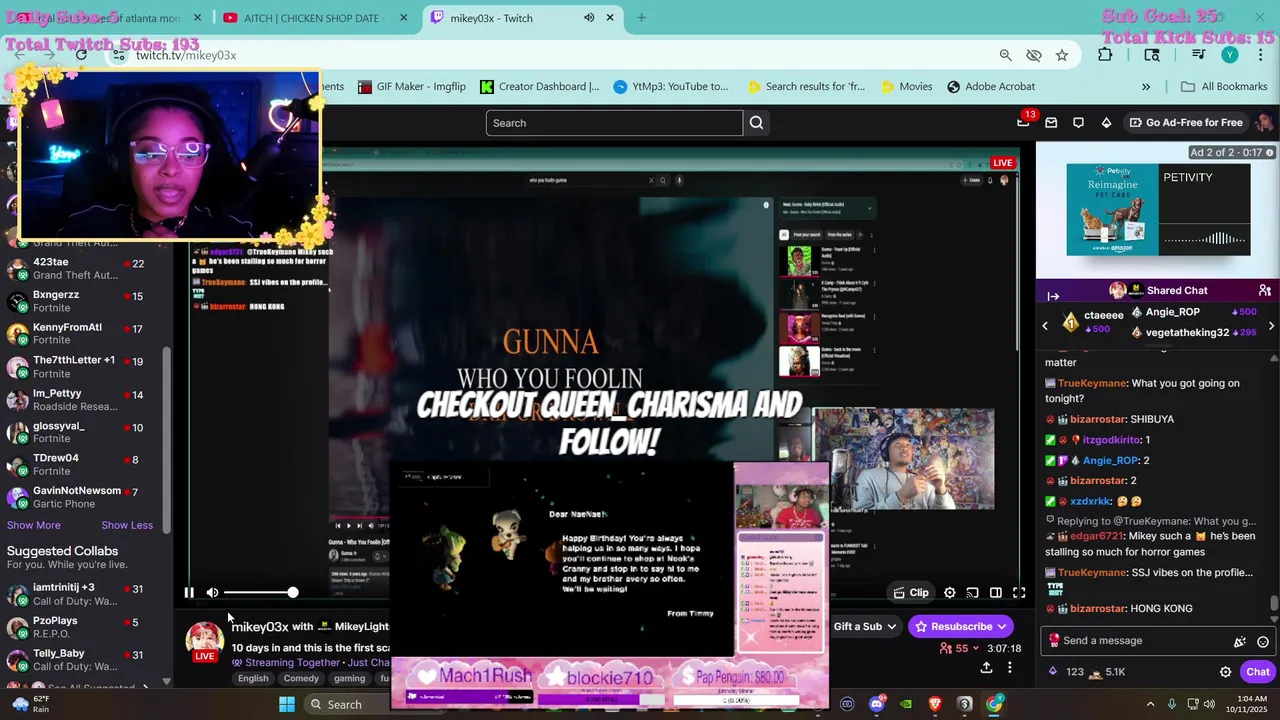Viewport: 1280px width, 720px height.
Task: Pause the Twitch stream player
Action: coord(189,593)
